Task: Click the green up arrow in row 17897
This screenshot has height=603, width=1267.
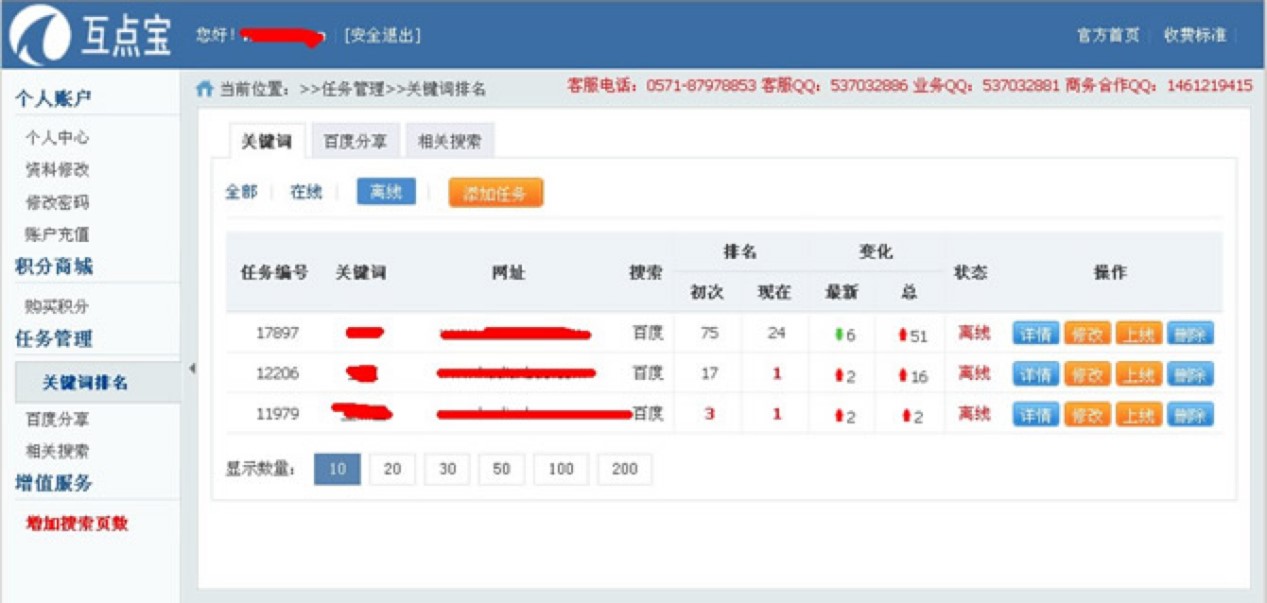Action: (840, 335)
